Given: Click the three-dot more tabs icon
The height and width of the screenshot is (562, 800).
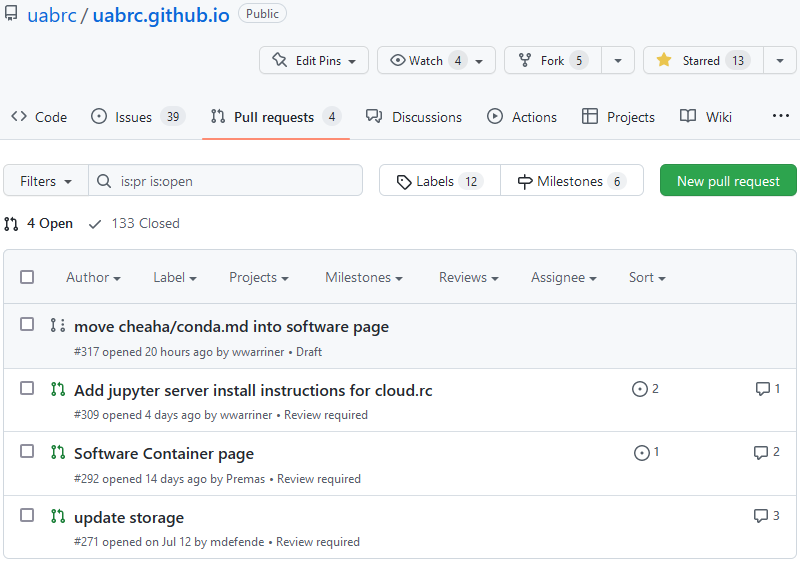Looking at the screenshot, I should (781, 116).
